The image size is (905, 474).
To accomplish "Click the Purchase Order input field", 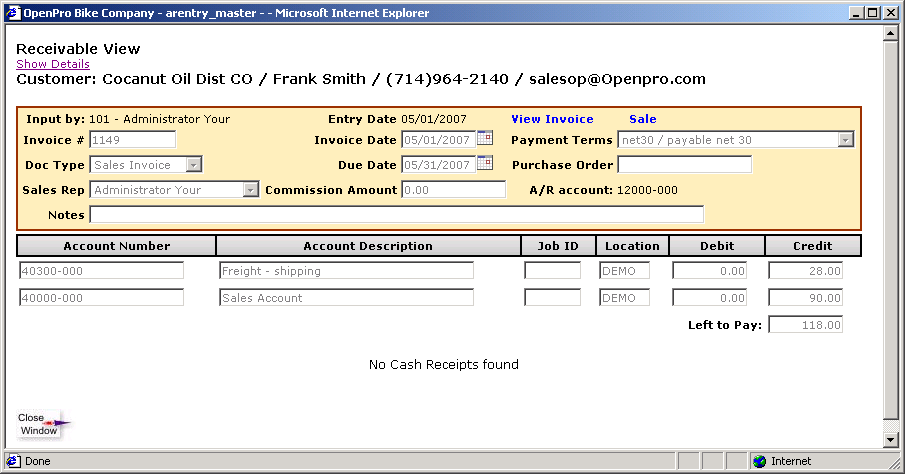I will pyautogui.click(x=684, y=165).
